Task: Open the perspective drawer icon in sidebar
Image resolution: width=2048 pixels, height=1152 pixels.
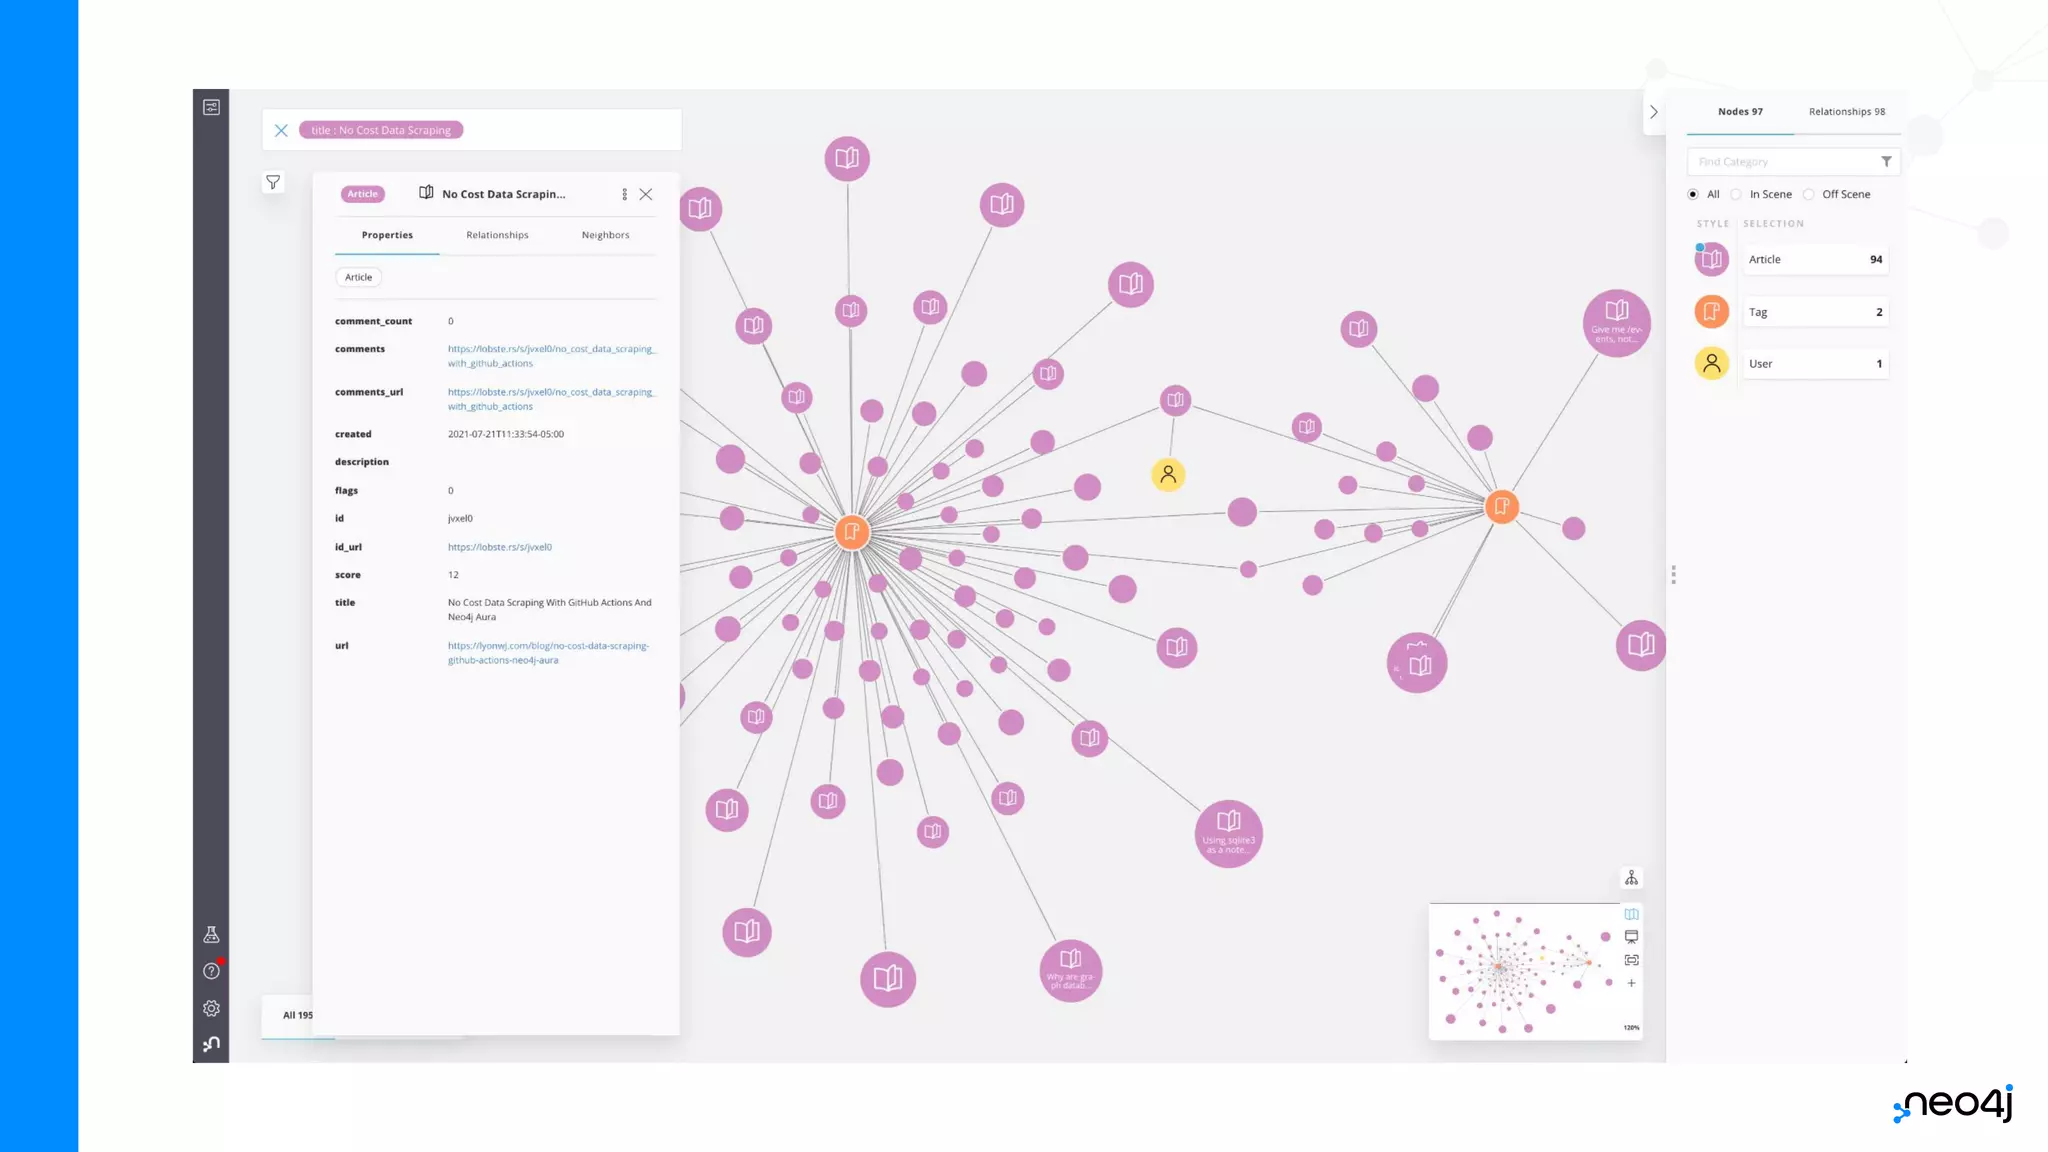Action: 211,107
